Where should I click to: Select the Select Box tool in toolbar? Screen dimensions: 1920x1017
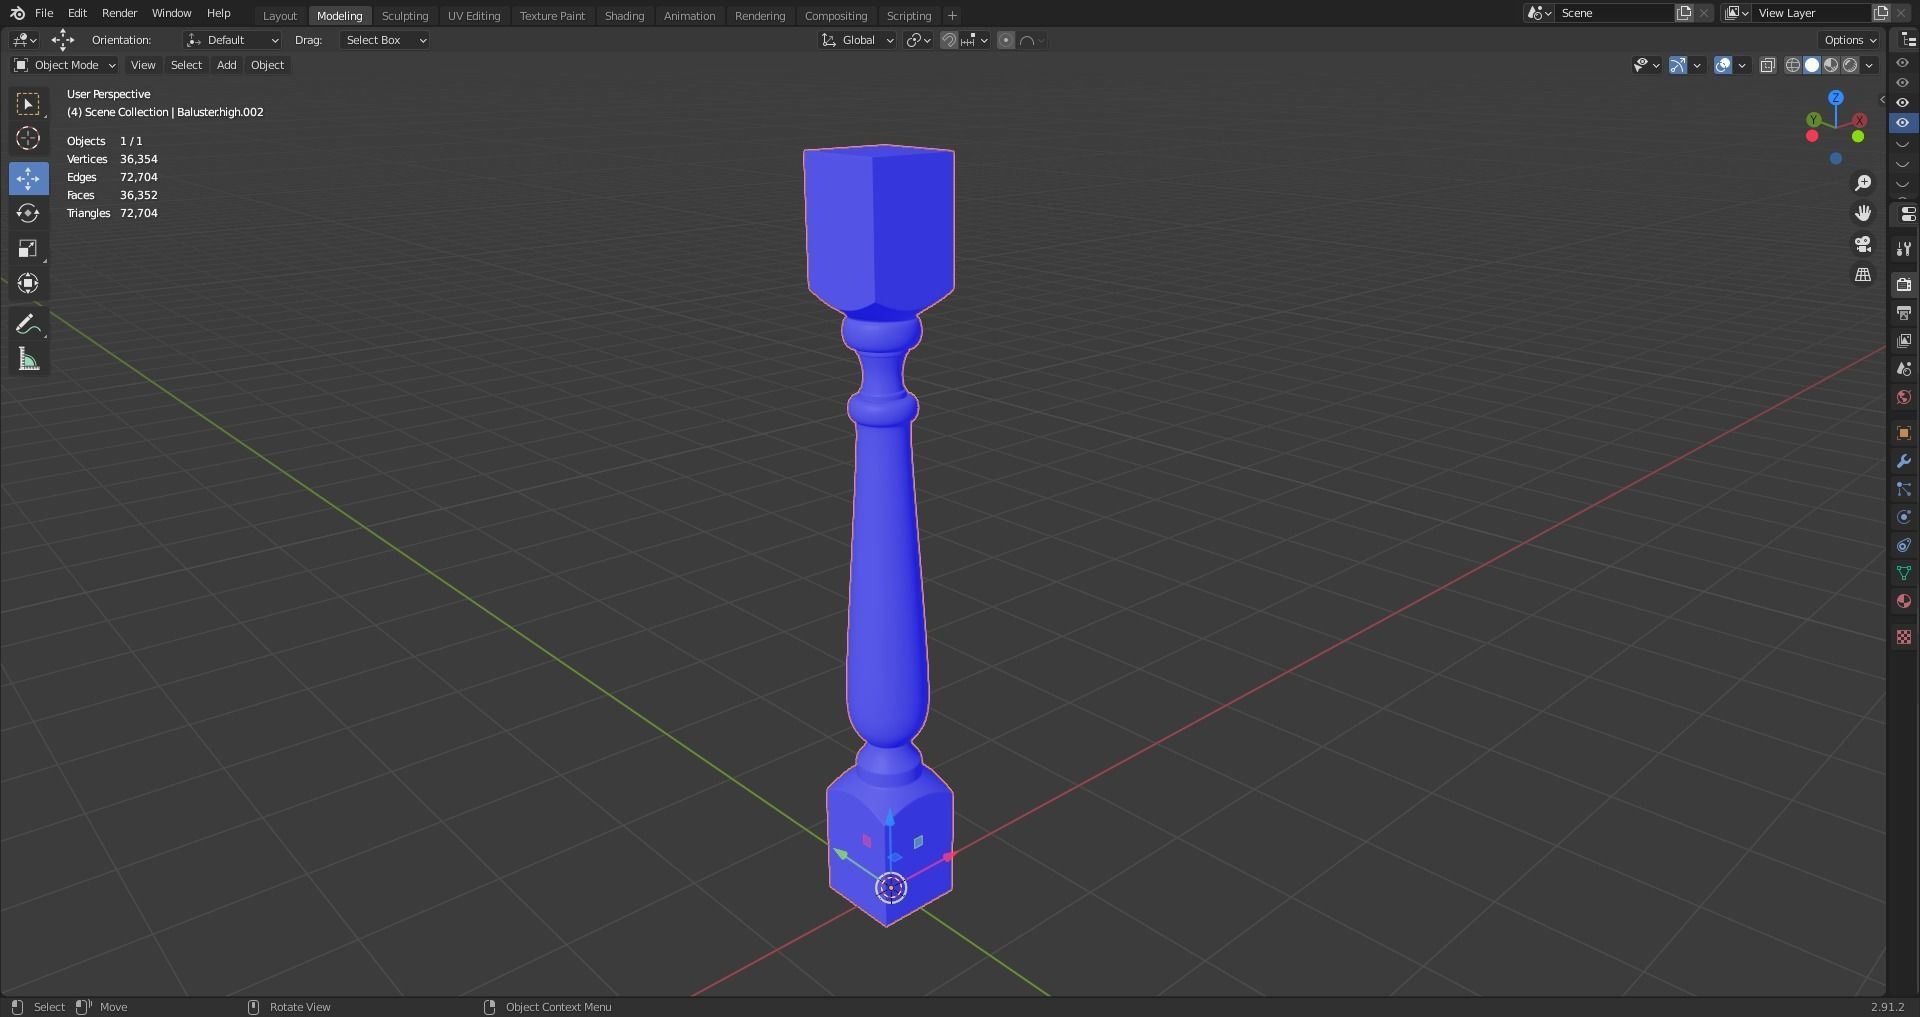pos(28,104)
